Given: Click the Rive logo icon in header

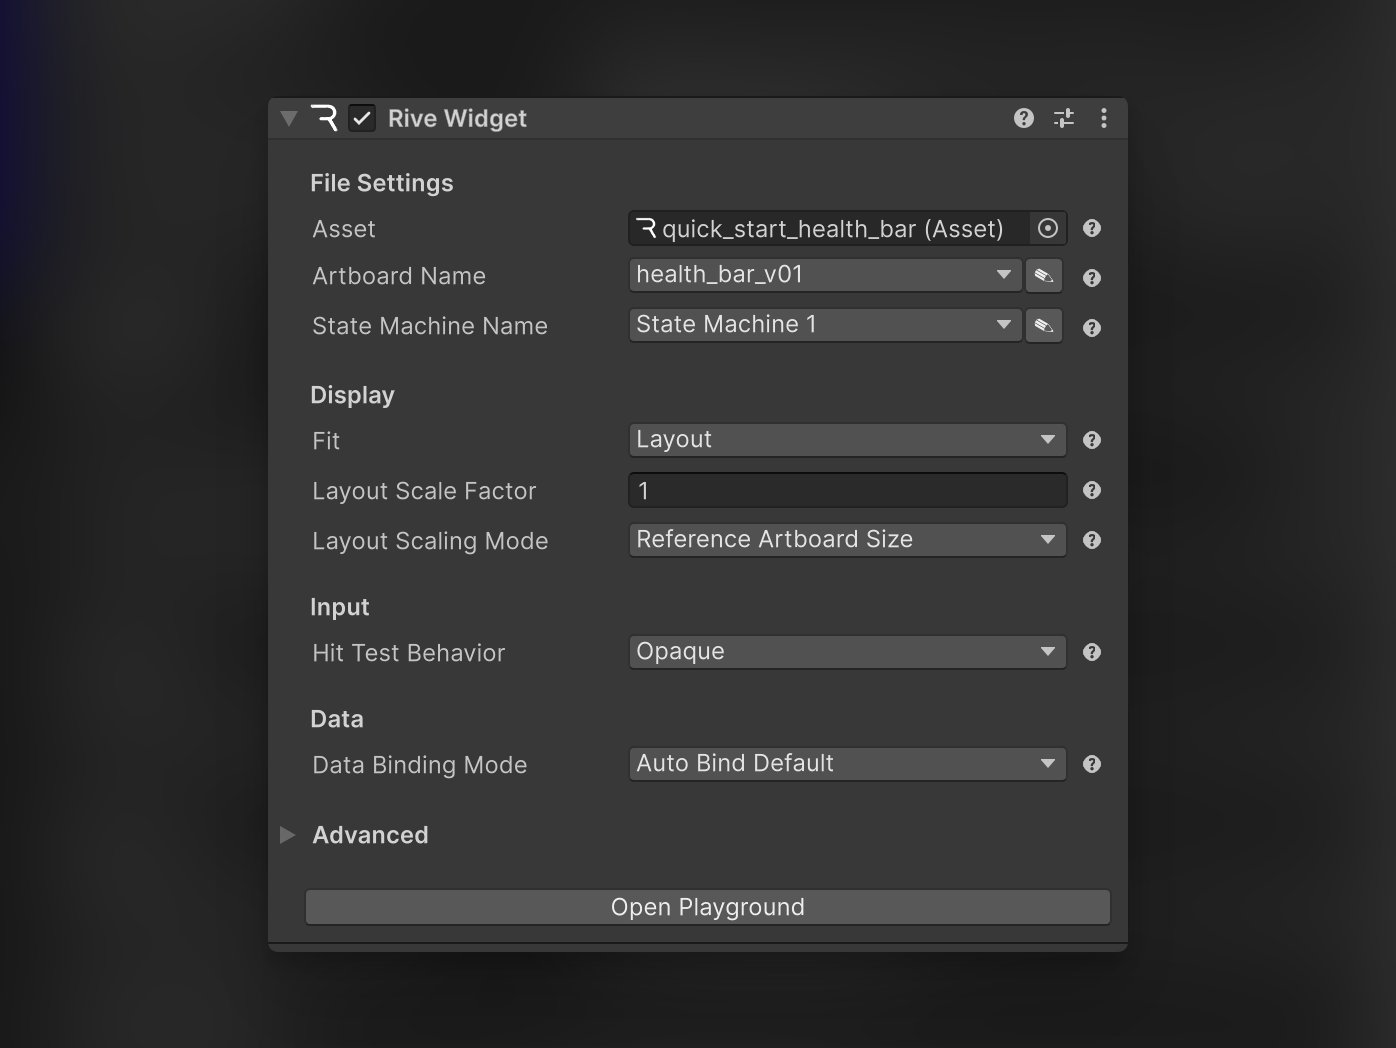Looking at the screenshot, I should pyautogui.click(x=324, y=118).
